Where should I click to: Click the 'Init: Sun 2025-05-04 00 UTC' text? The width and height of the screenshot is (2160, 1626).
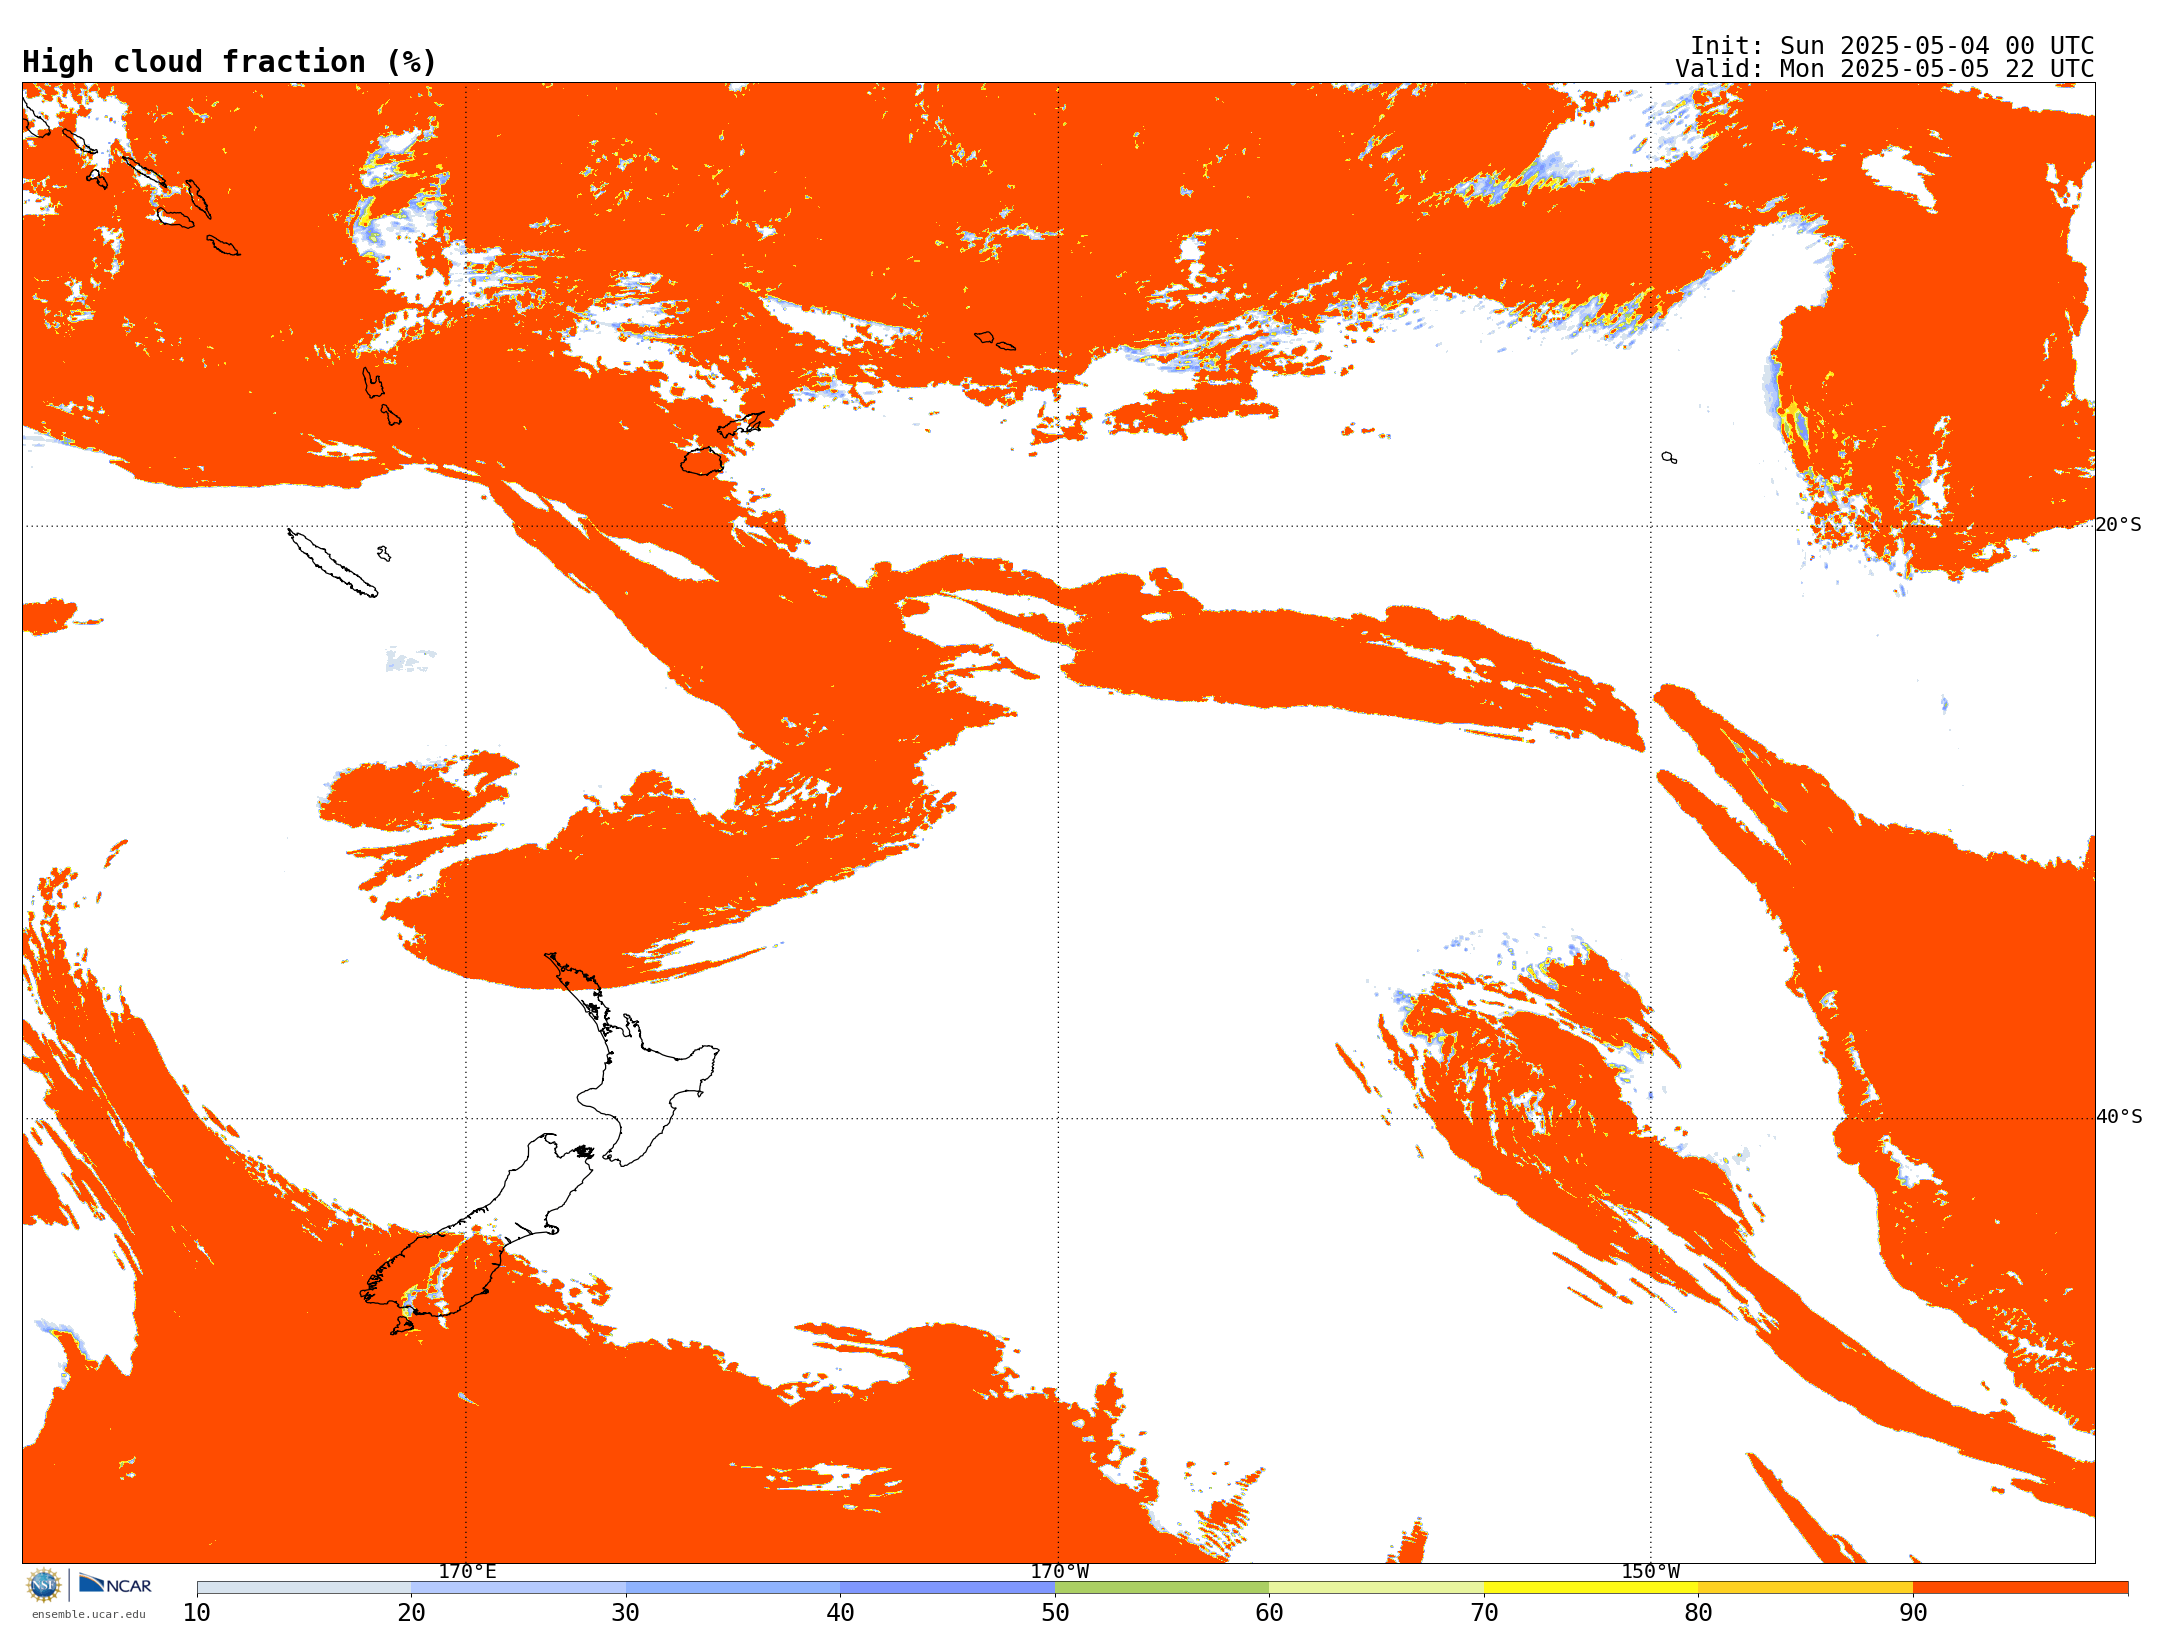coord(1892,46)
